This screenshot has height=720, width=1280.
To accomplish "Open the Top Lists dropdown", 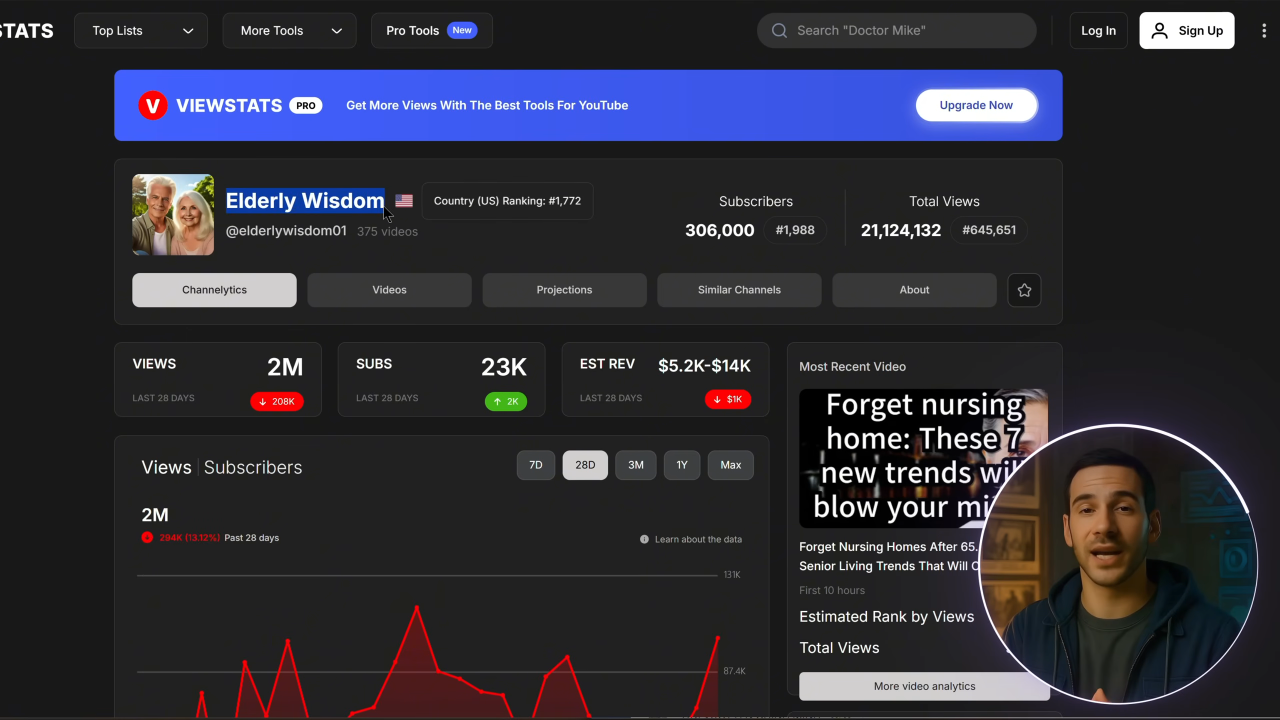I will pos(141,31).
